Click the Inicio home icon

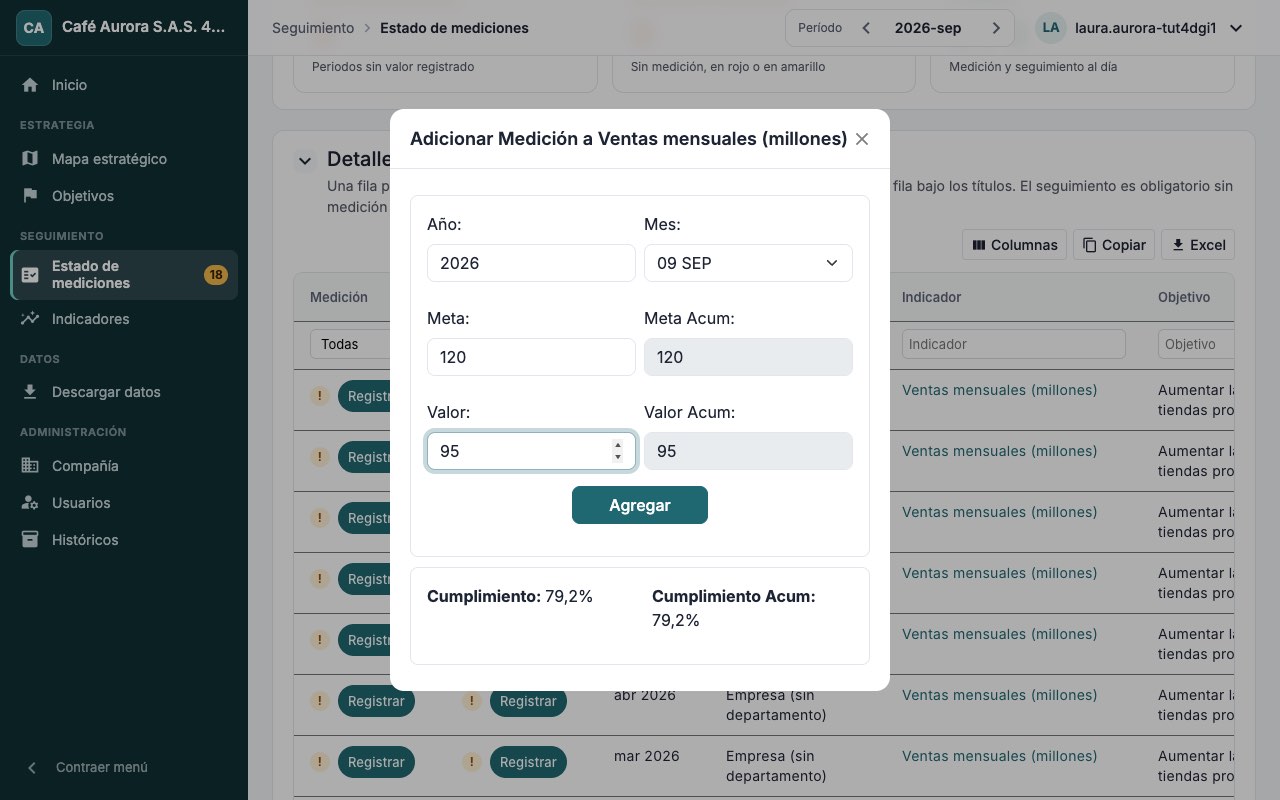(30, 85)
